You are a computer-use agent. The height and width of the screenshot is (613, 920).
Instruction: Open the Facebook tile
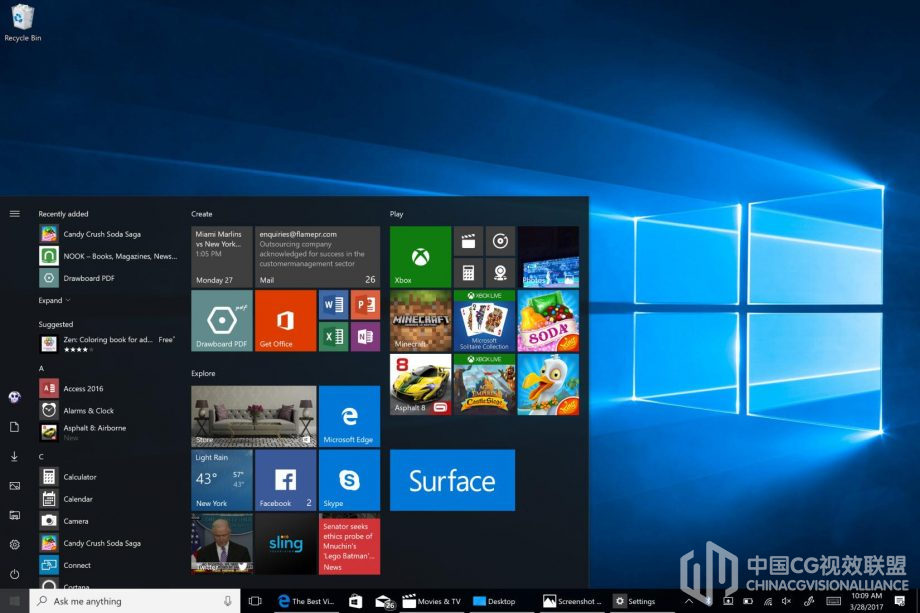285,480
